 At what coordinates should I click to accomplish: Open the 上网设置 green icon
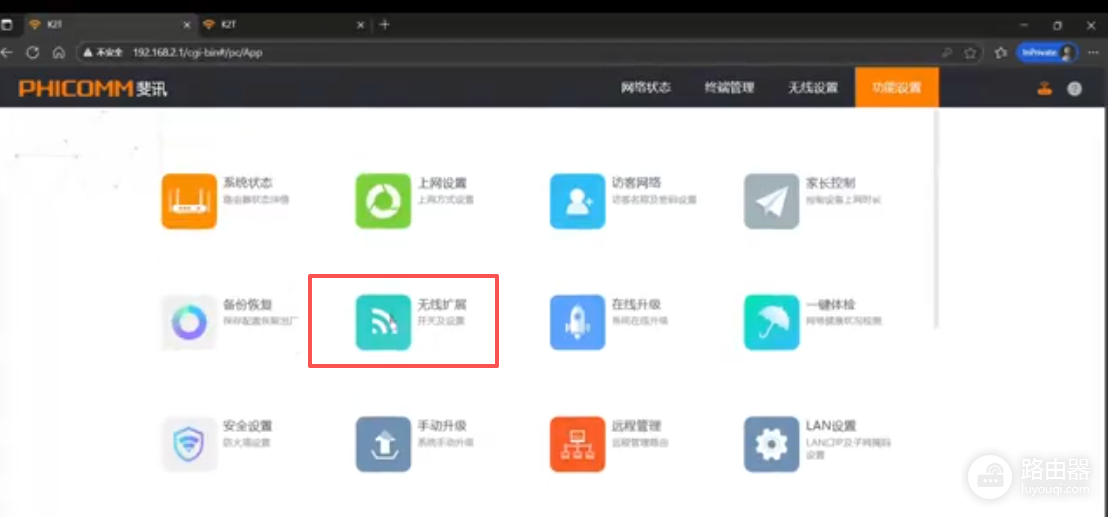(x=383, y=201)
